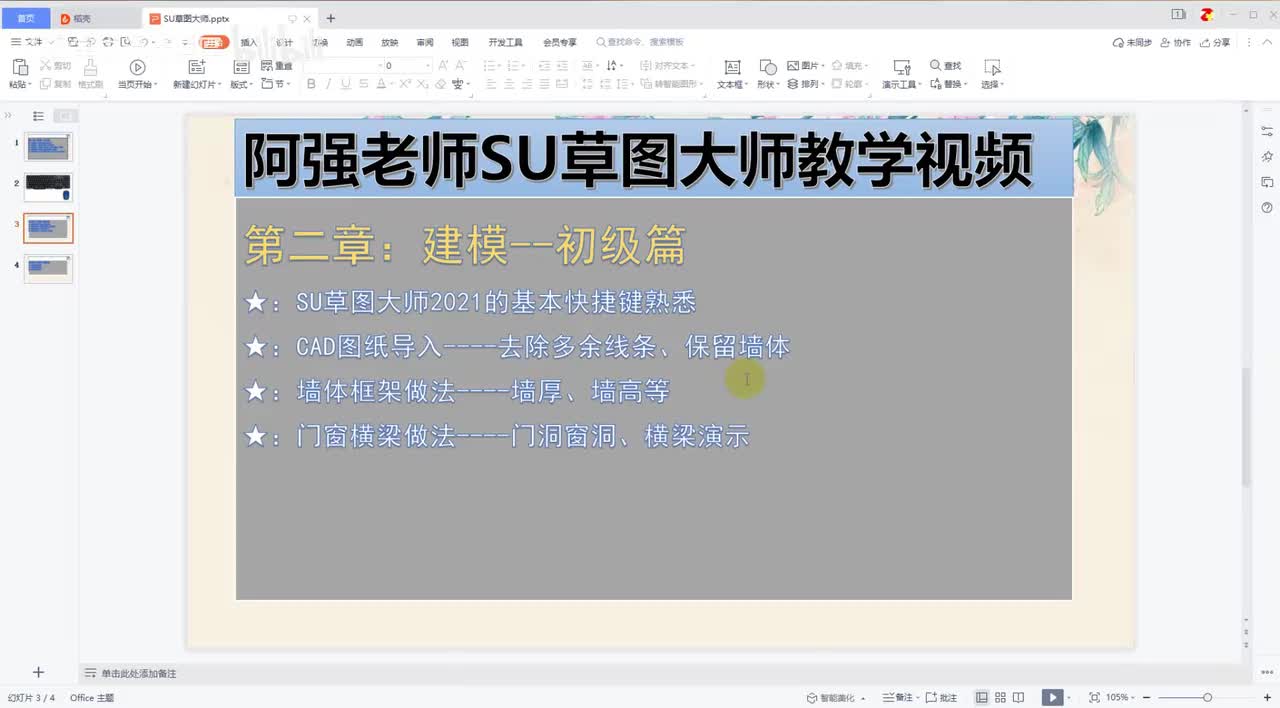Toggle the 备注 notes pane button
This screenshot has width=1280, height=708.
pos(898,697)
